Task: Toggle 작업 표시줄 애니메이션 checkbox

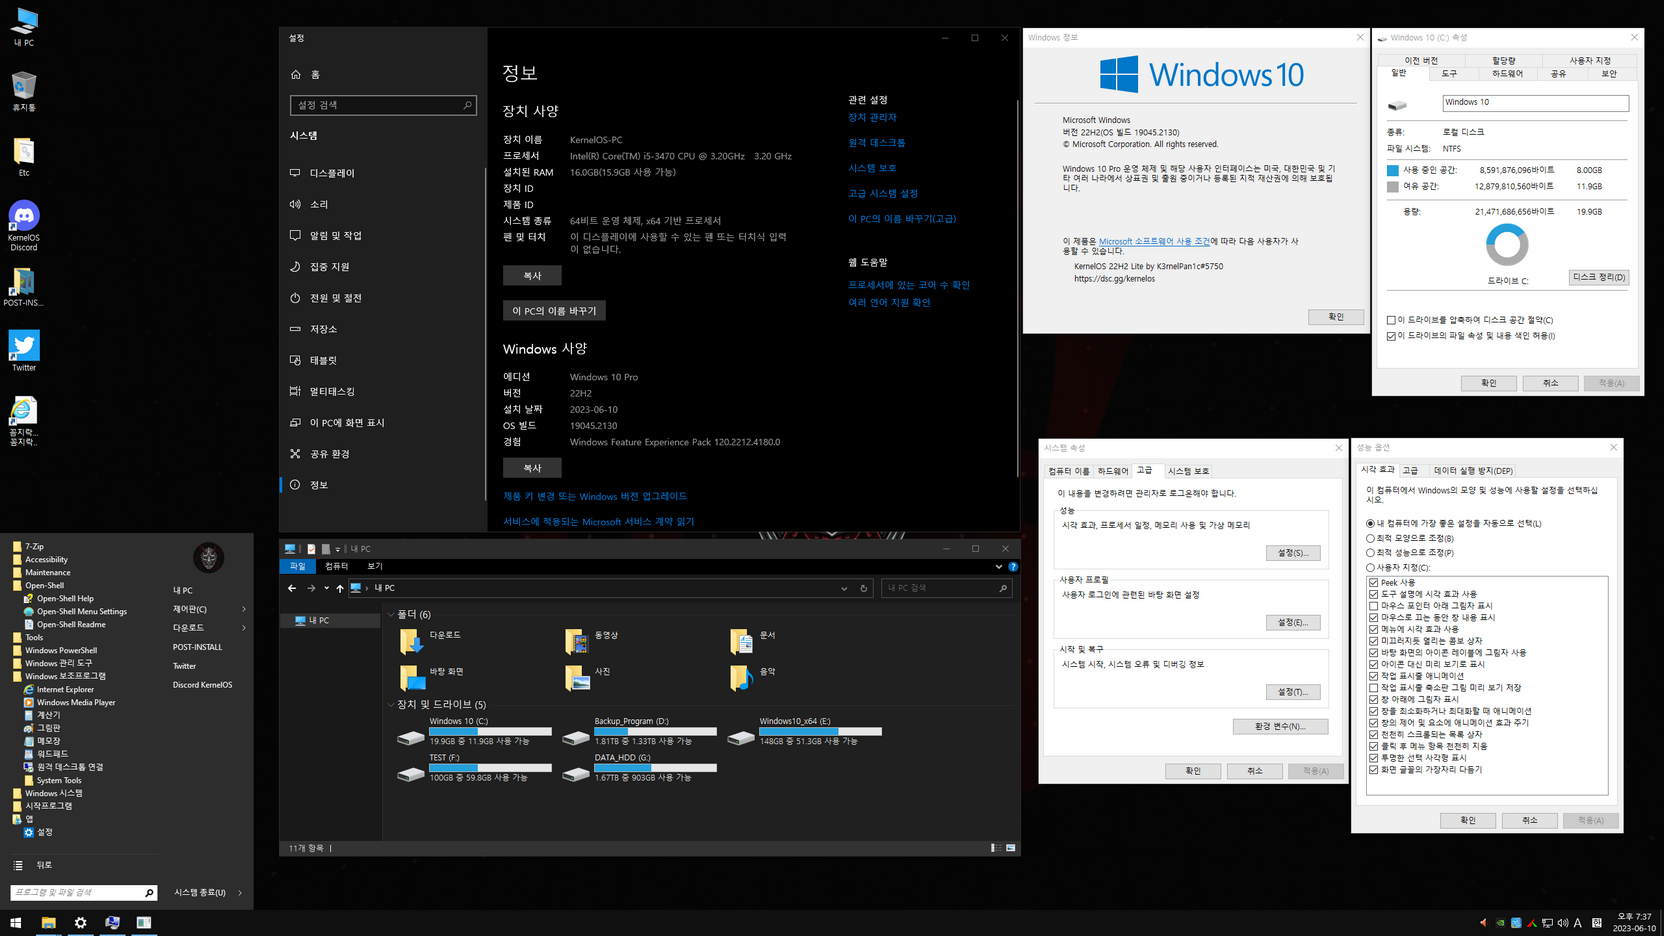Action: [x=1374, y=676]
